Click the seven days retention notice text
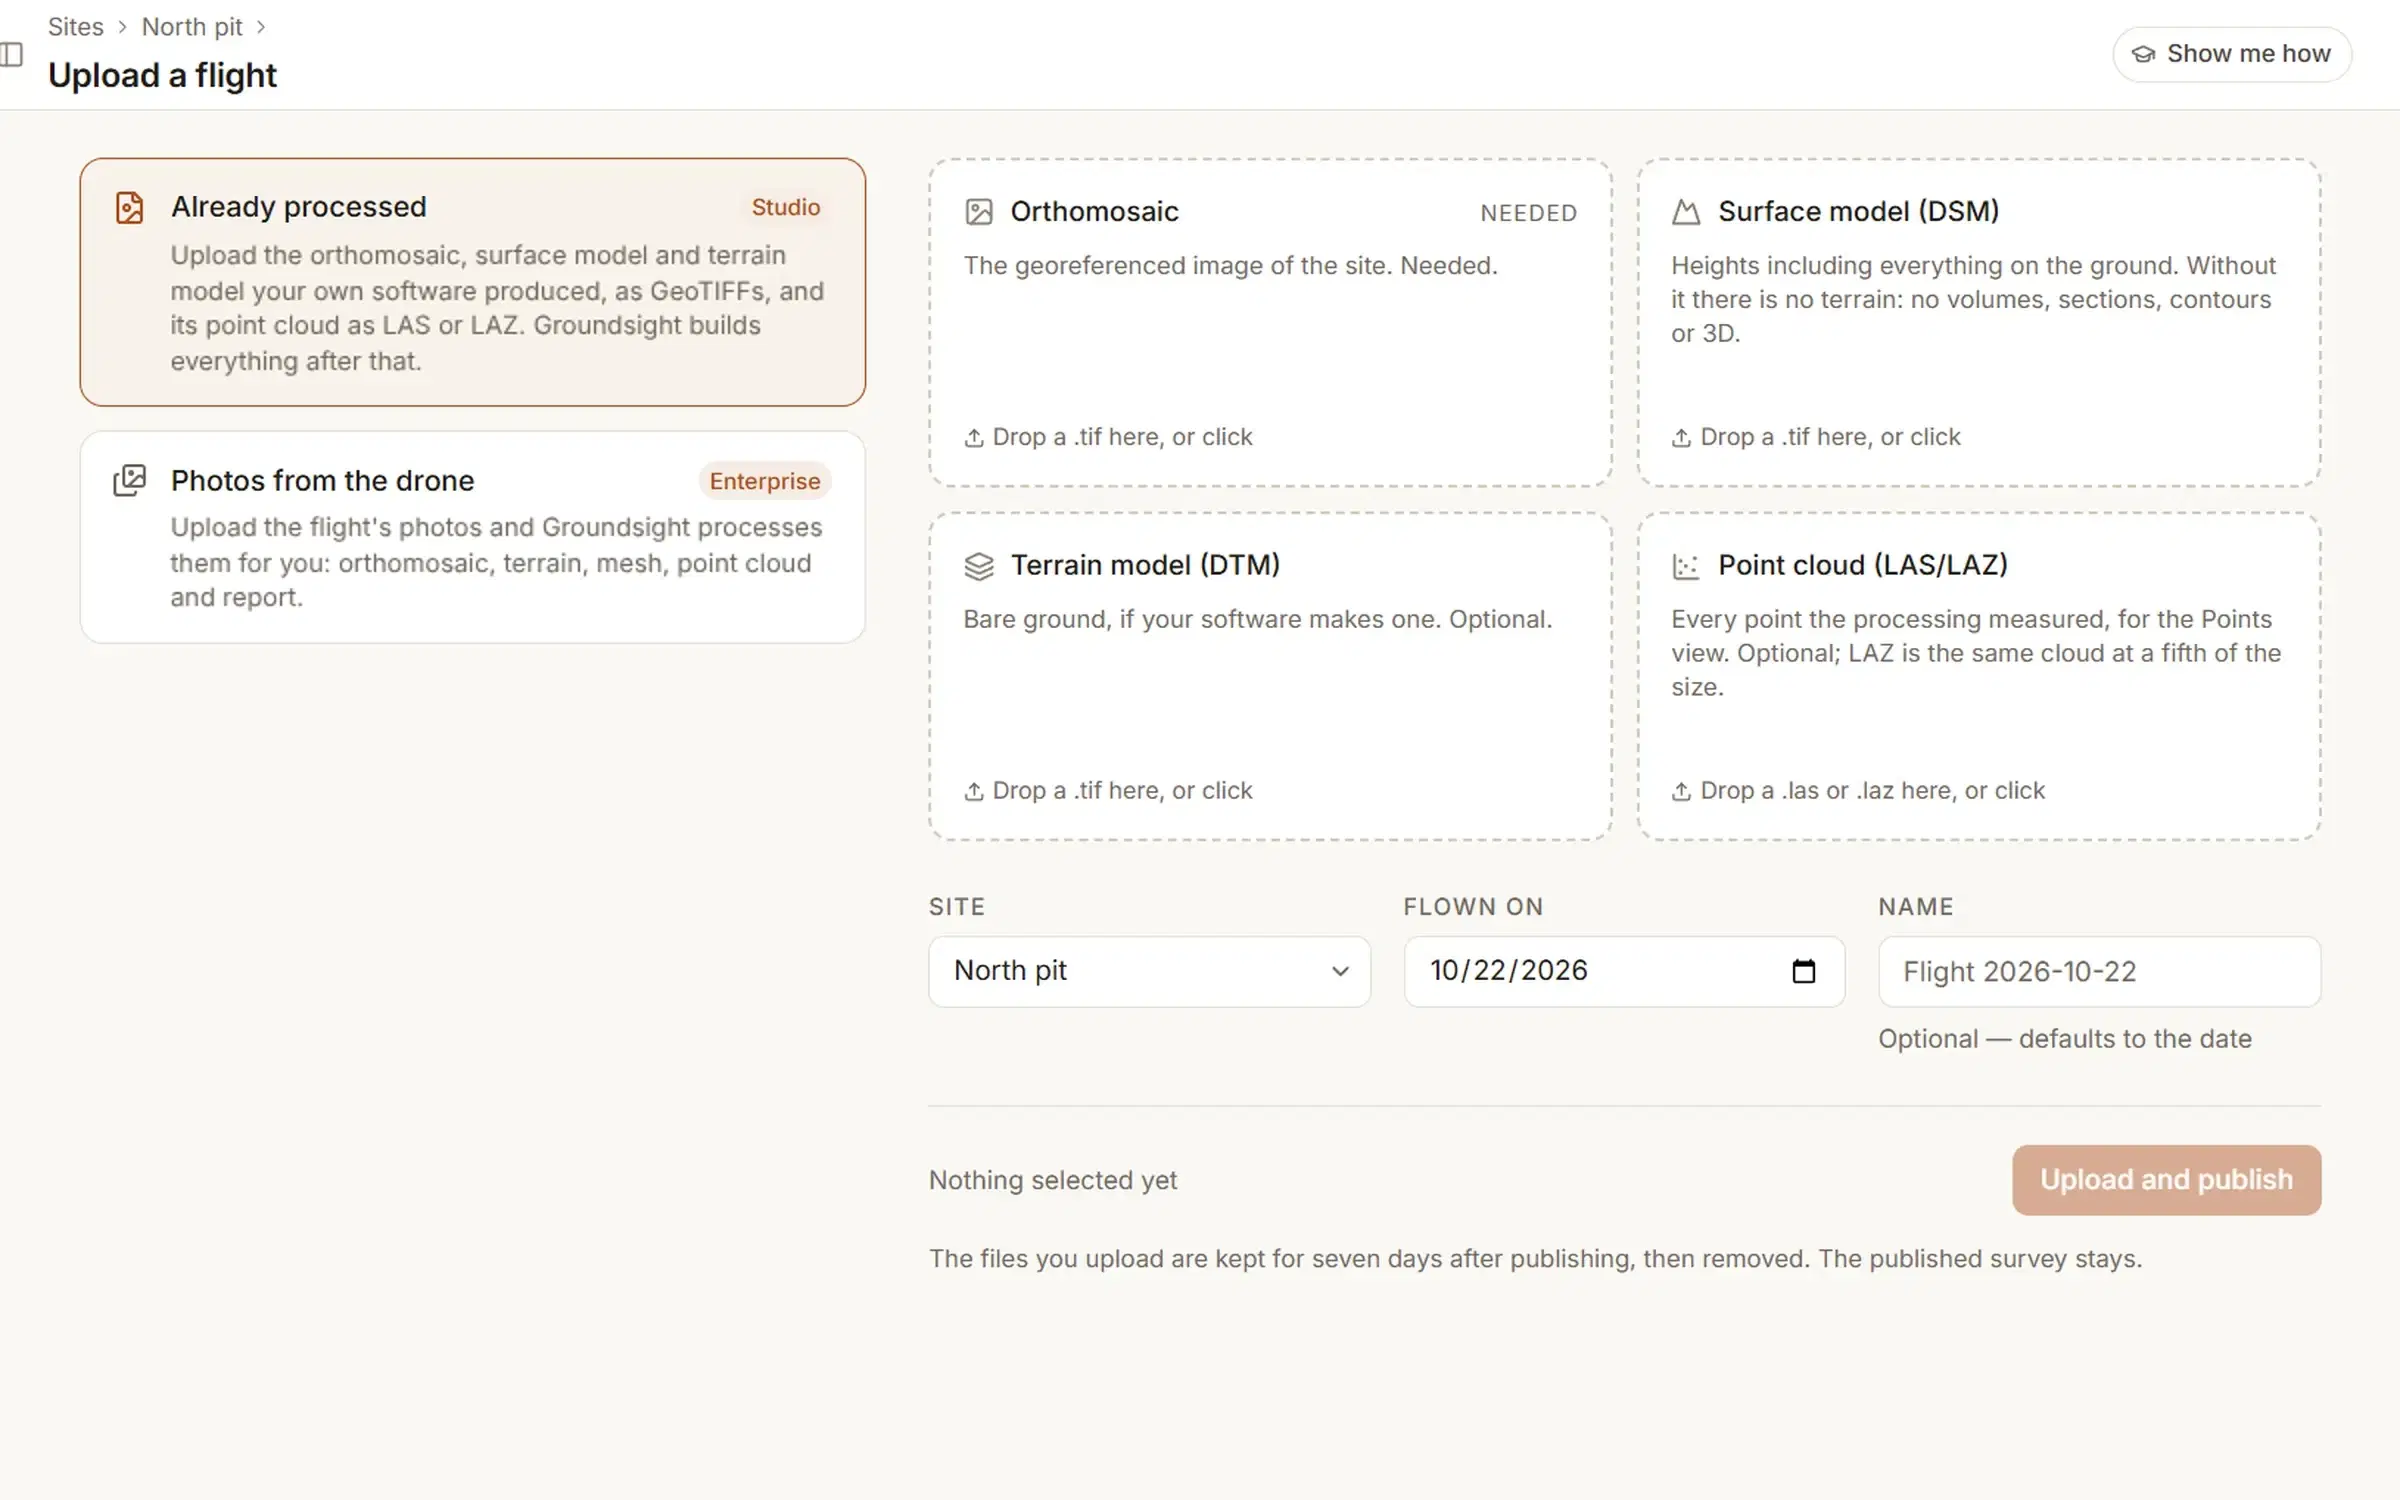The height and width of the screenshot is (1500, 2400). coord(1535,1259)
